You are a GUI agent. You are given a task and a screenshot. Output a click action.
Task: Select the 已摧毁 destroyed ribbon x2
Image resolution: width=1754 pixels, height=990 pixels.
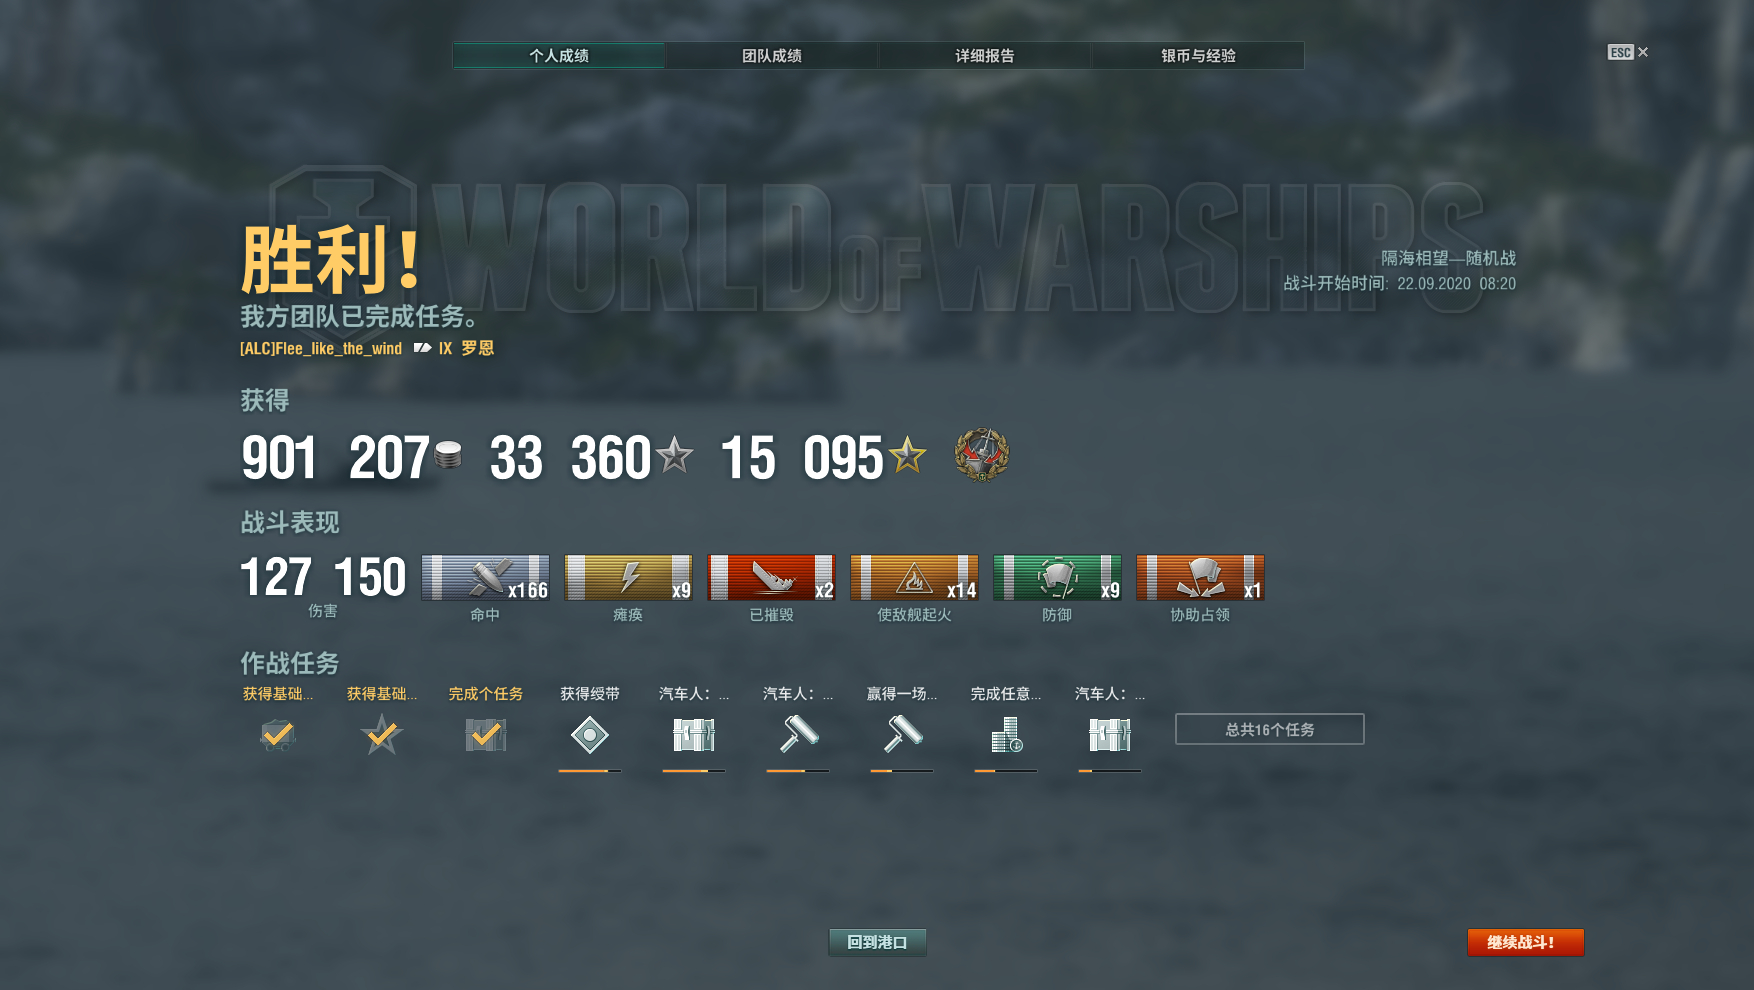point(771,578)
